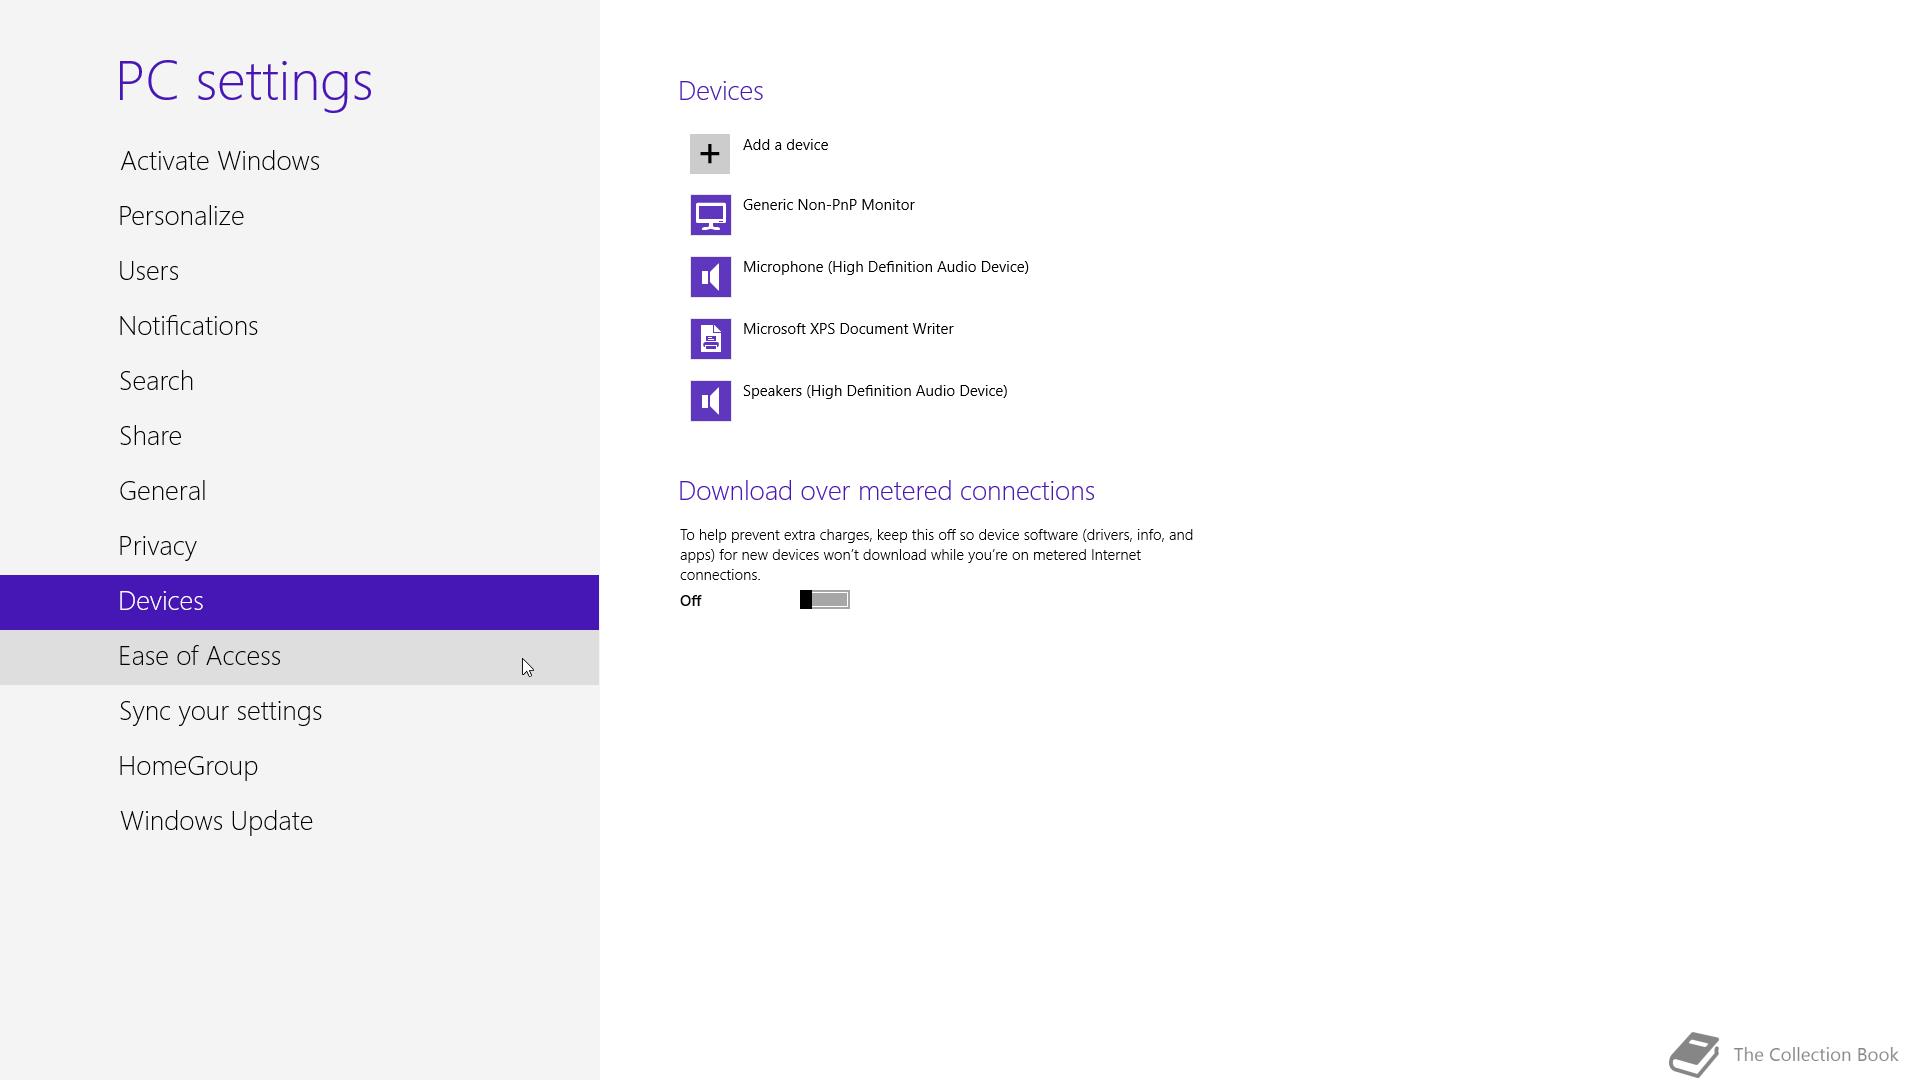Image resolution: width=1920 pixels, height=1080 pixels.
Task: Select the Speakers device icon
Action: [710, 401]
